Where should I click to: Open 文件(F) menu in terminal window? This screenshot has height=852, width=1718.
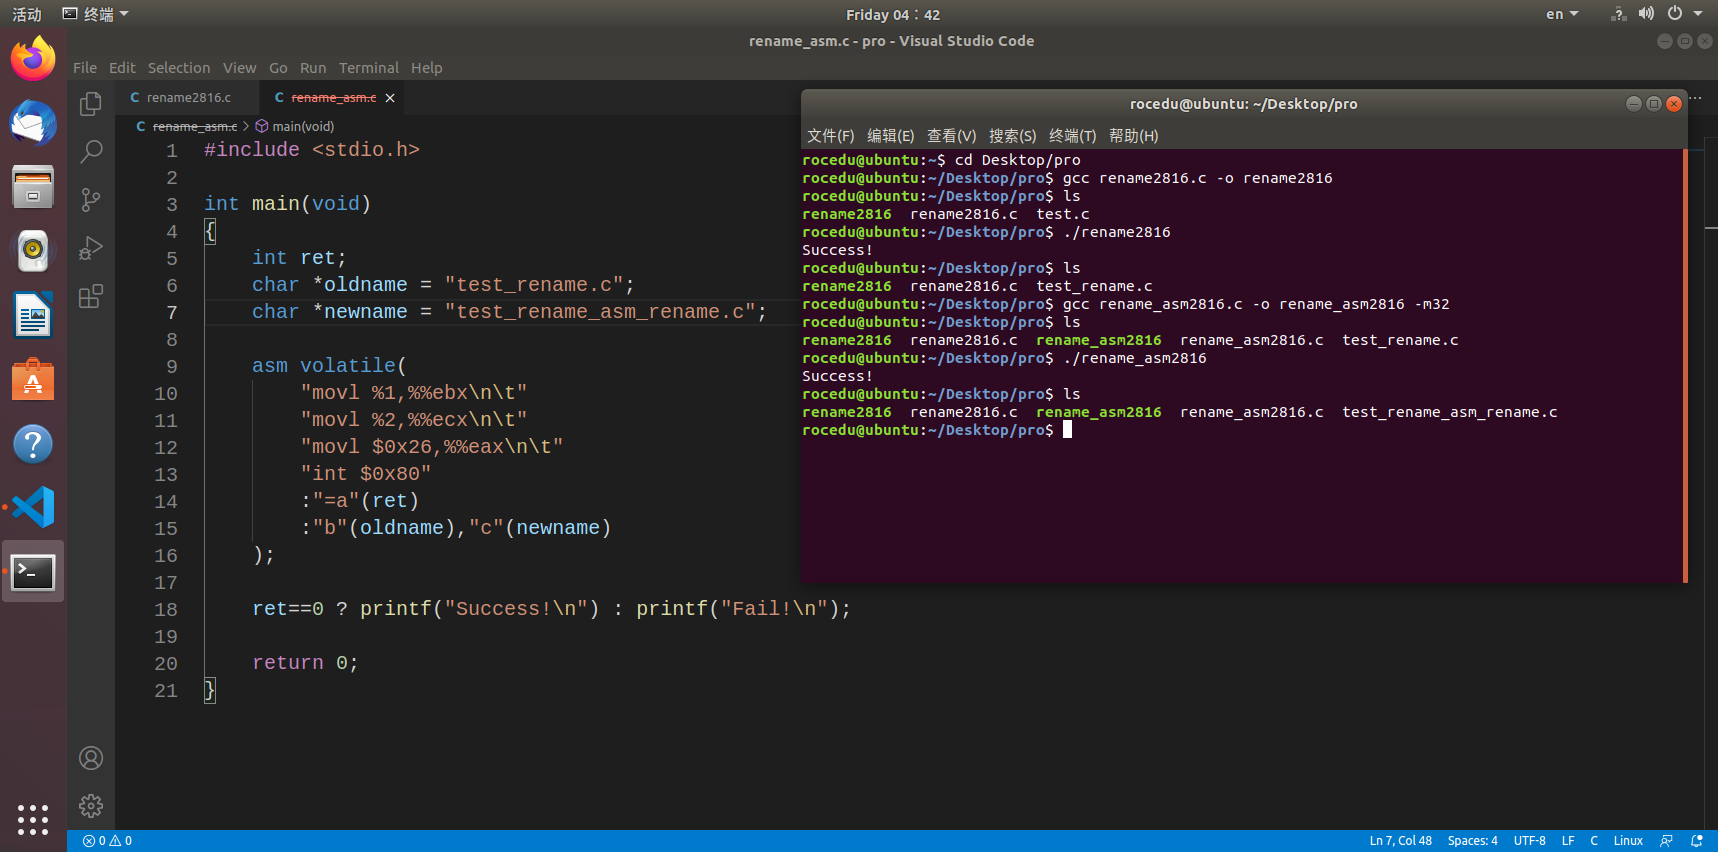[x=830, y=136]
